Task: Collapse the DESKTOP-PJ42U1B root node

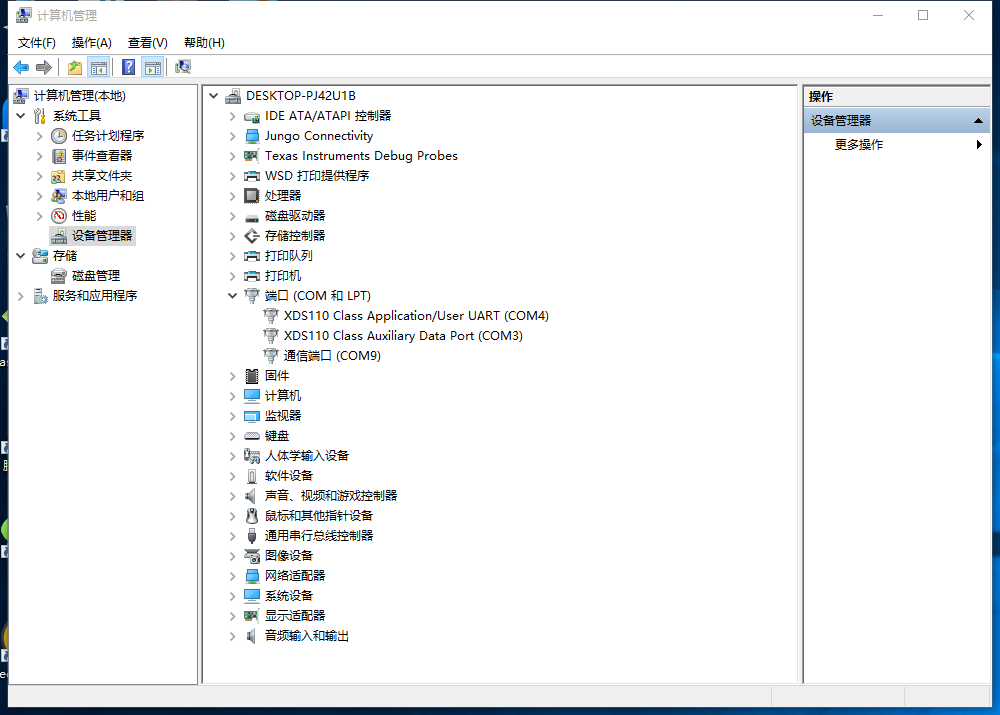Action: point(214,96)
